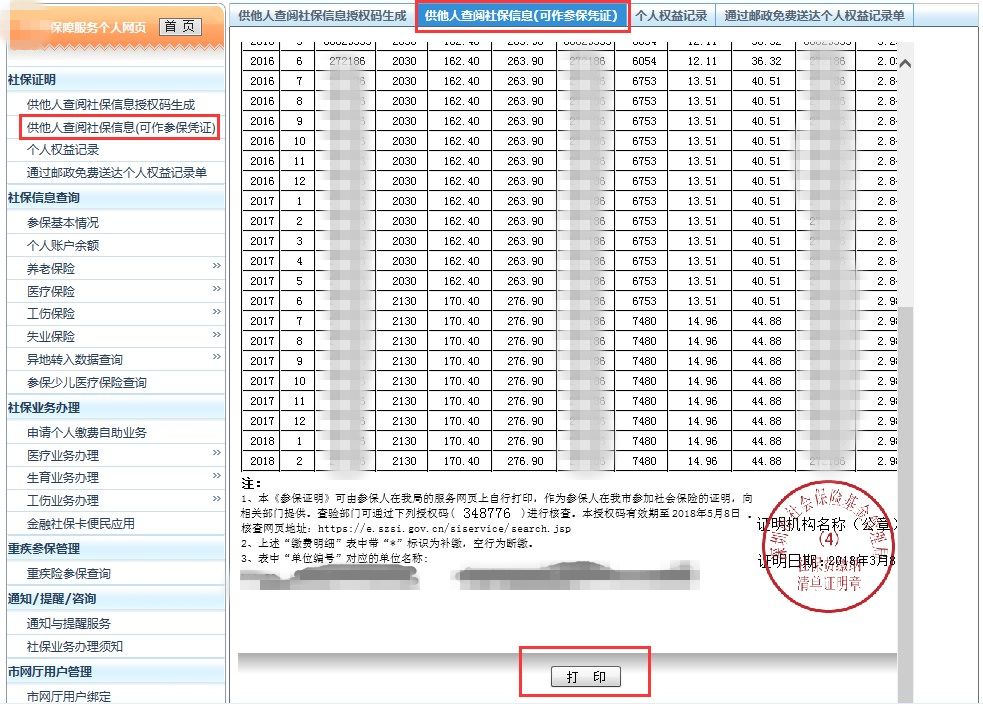Click the 首页 home button
The height and width of the screenshot is (704, 983).
[x=179, y=27]
